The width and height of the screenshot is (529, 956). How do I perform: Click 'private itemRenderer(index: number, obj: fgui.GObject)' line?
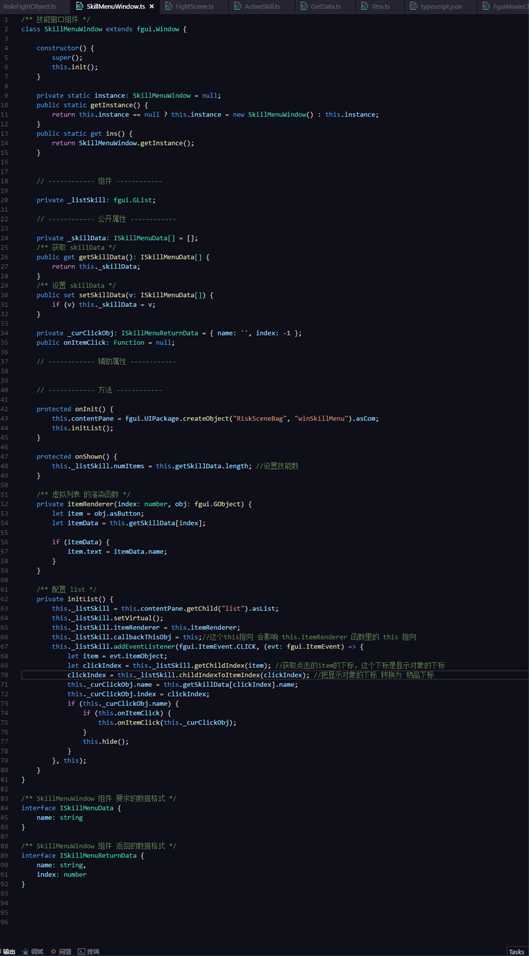(144, 504)
